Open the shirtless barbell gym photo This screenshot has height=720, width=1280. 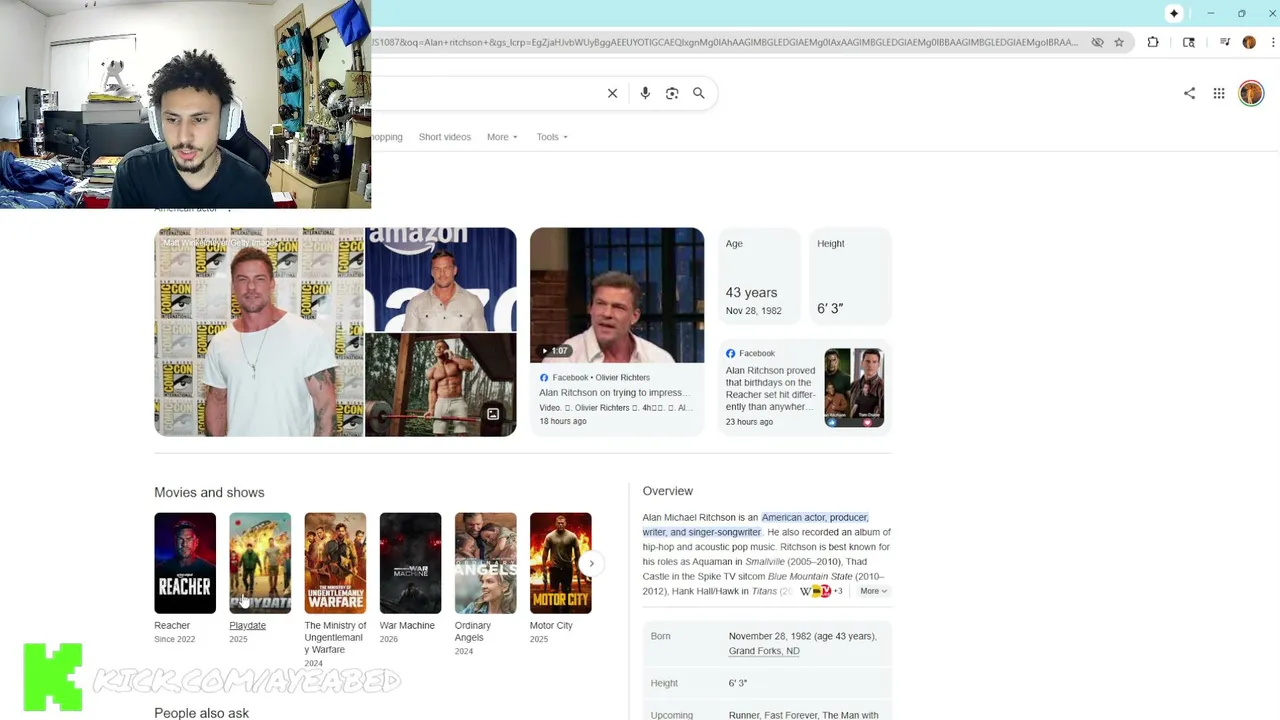tap(441, 385)
